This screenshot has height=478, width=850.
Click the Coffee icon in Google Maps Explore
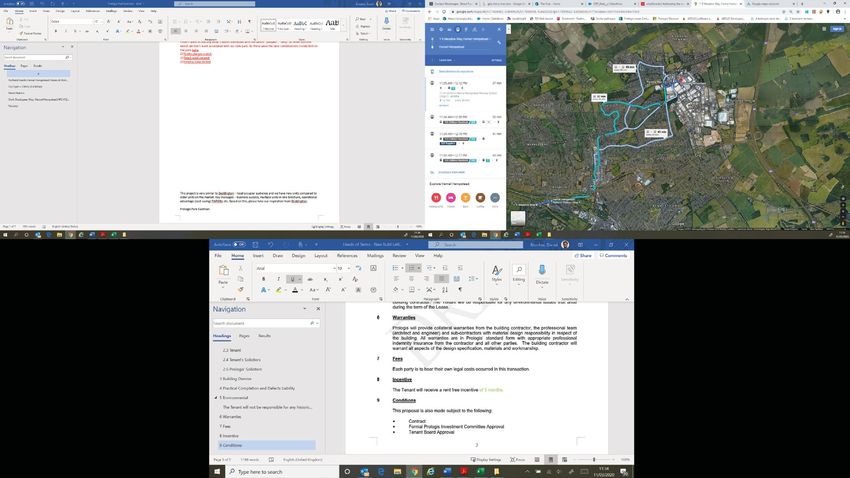[x=480, y=198]
